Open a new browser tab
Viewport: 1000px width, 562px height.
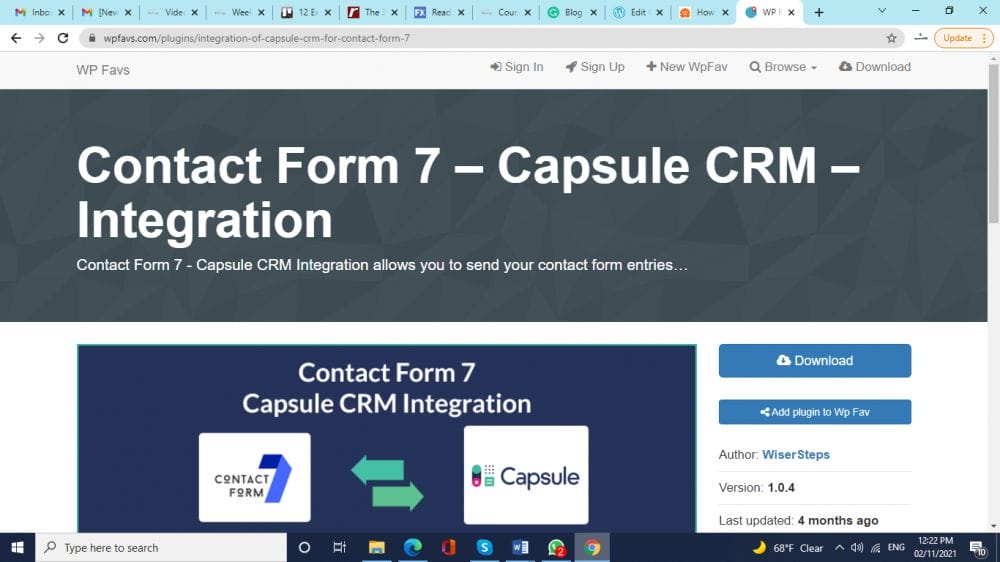[819, 12]
